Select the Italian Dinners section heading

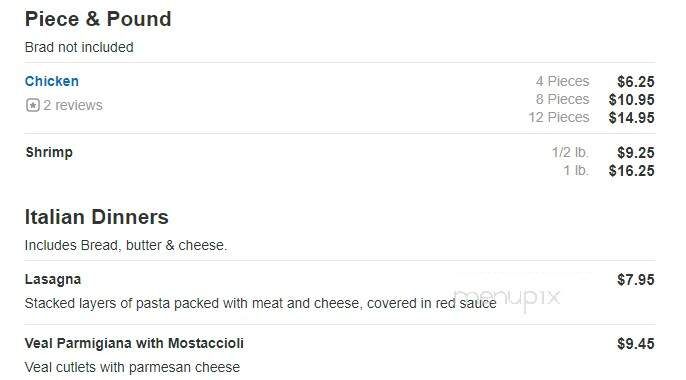[x=97, y=217]
